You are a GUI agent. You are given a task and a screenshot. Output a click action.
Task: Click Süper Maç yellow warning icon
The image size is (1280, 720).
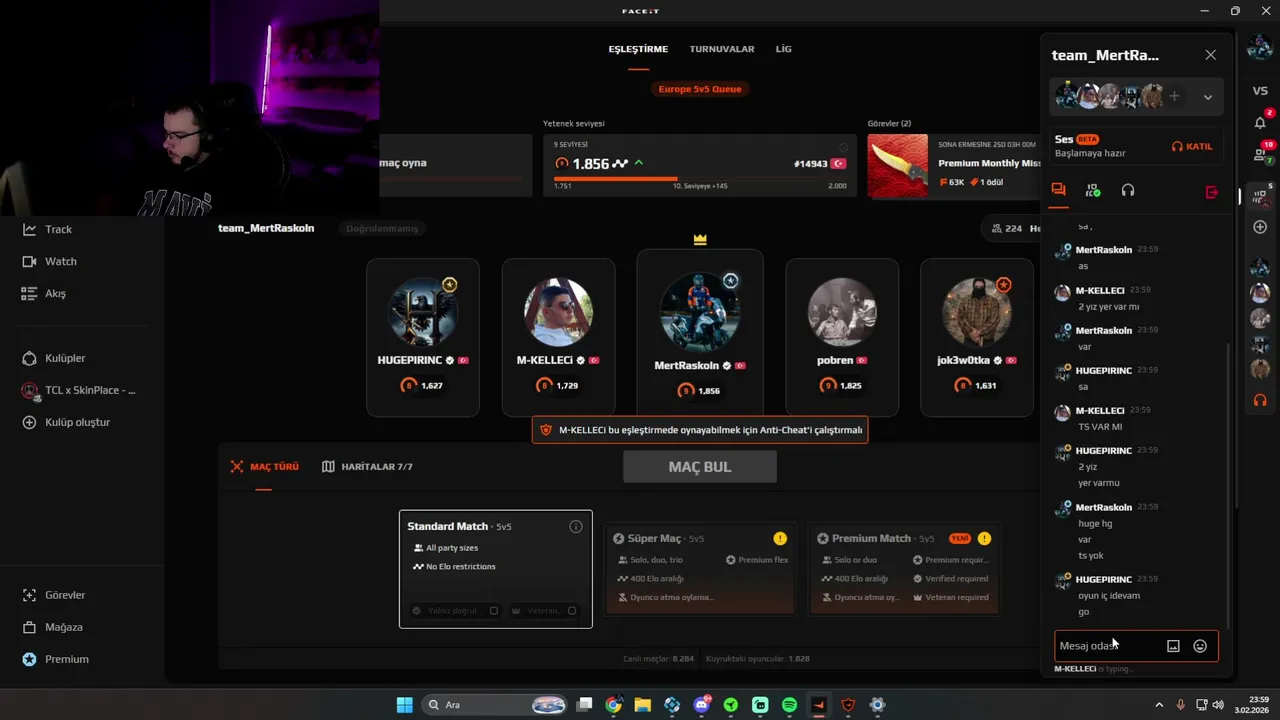[x=780, y=538]
